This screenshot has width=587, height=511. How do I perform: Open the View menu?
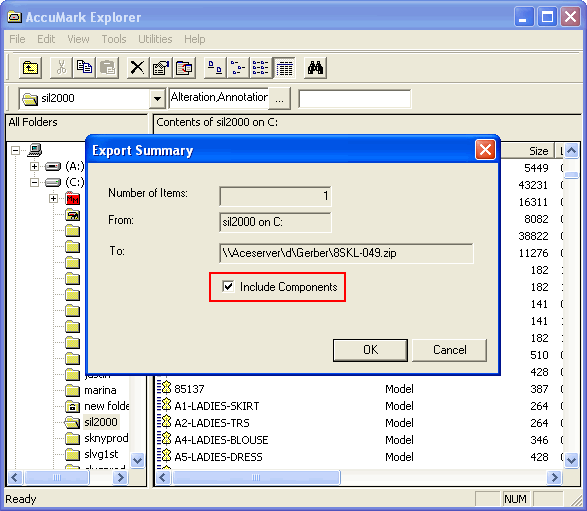(x=78, y=39)
